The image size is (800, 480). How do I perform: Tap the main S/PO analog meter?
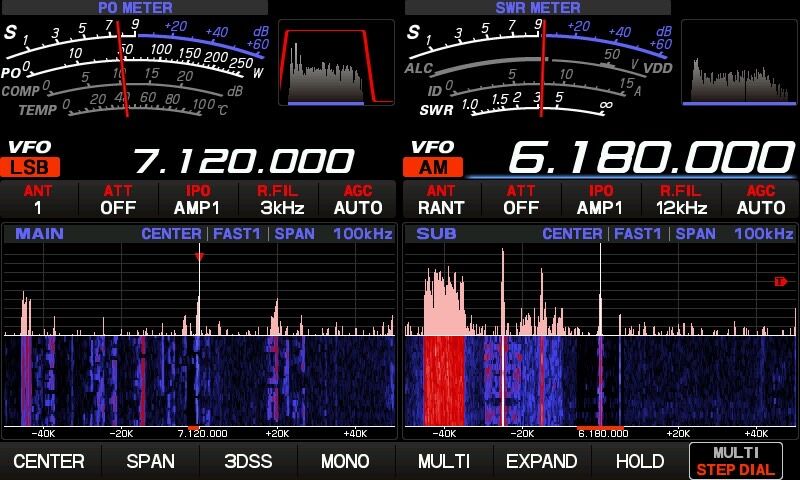(135, 67)
